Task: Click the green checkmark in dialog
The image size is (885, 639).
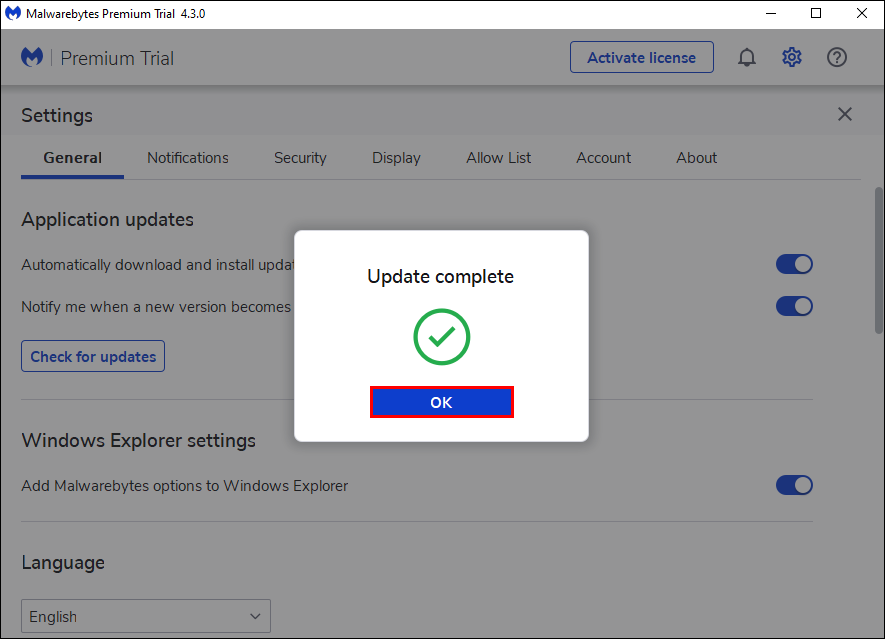Action: (x=441, y=337)
